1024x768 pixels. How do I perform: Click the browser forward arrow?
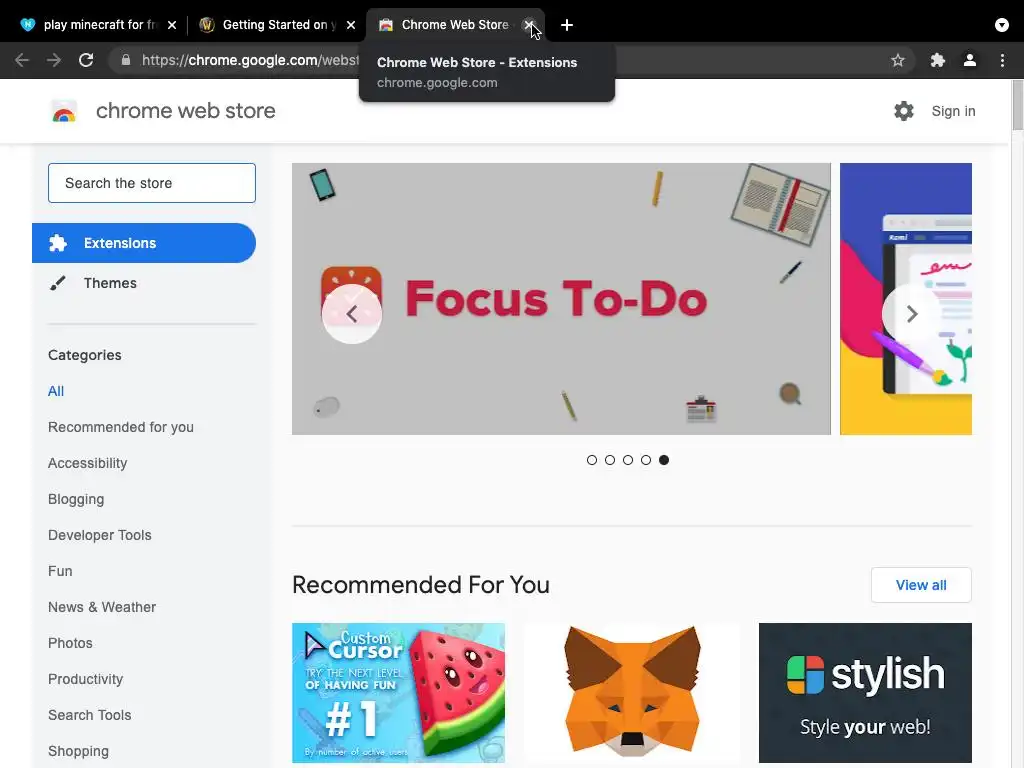coord(54,60)
